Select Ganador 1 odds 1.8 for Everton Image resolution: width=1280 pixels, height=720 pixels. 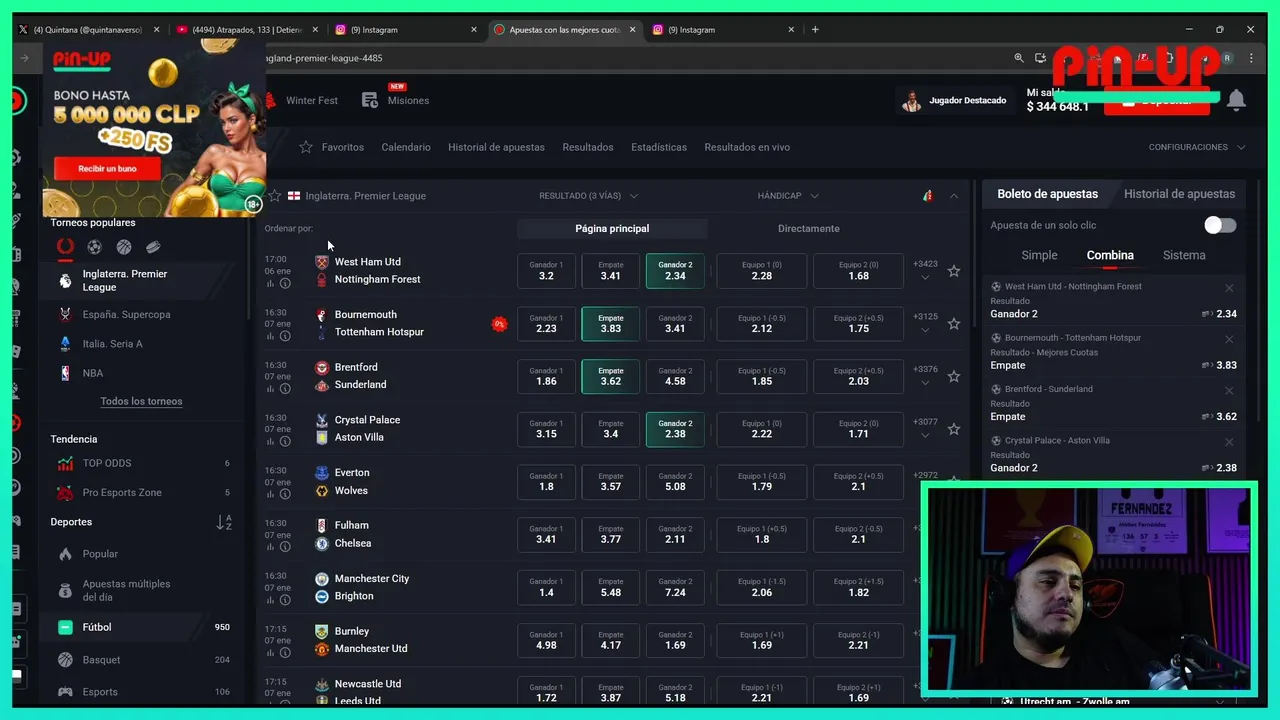pos(546,482)
